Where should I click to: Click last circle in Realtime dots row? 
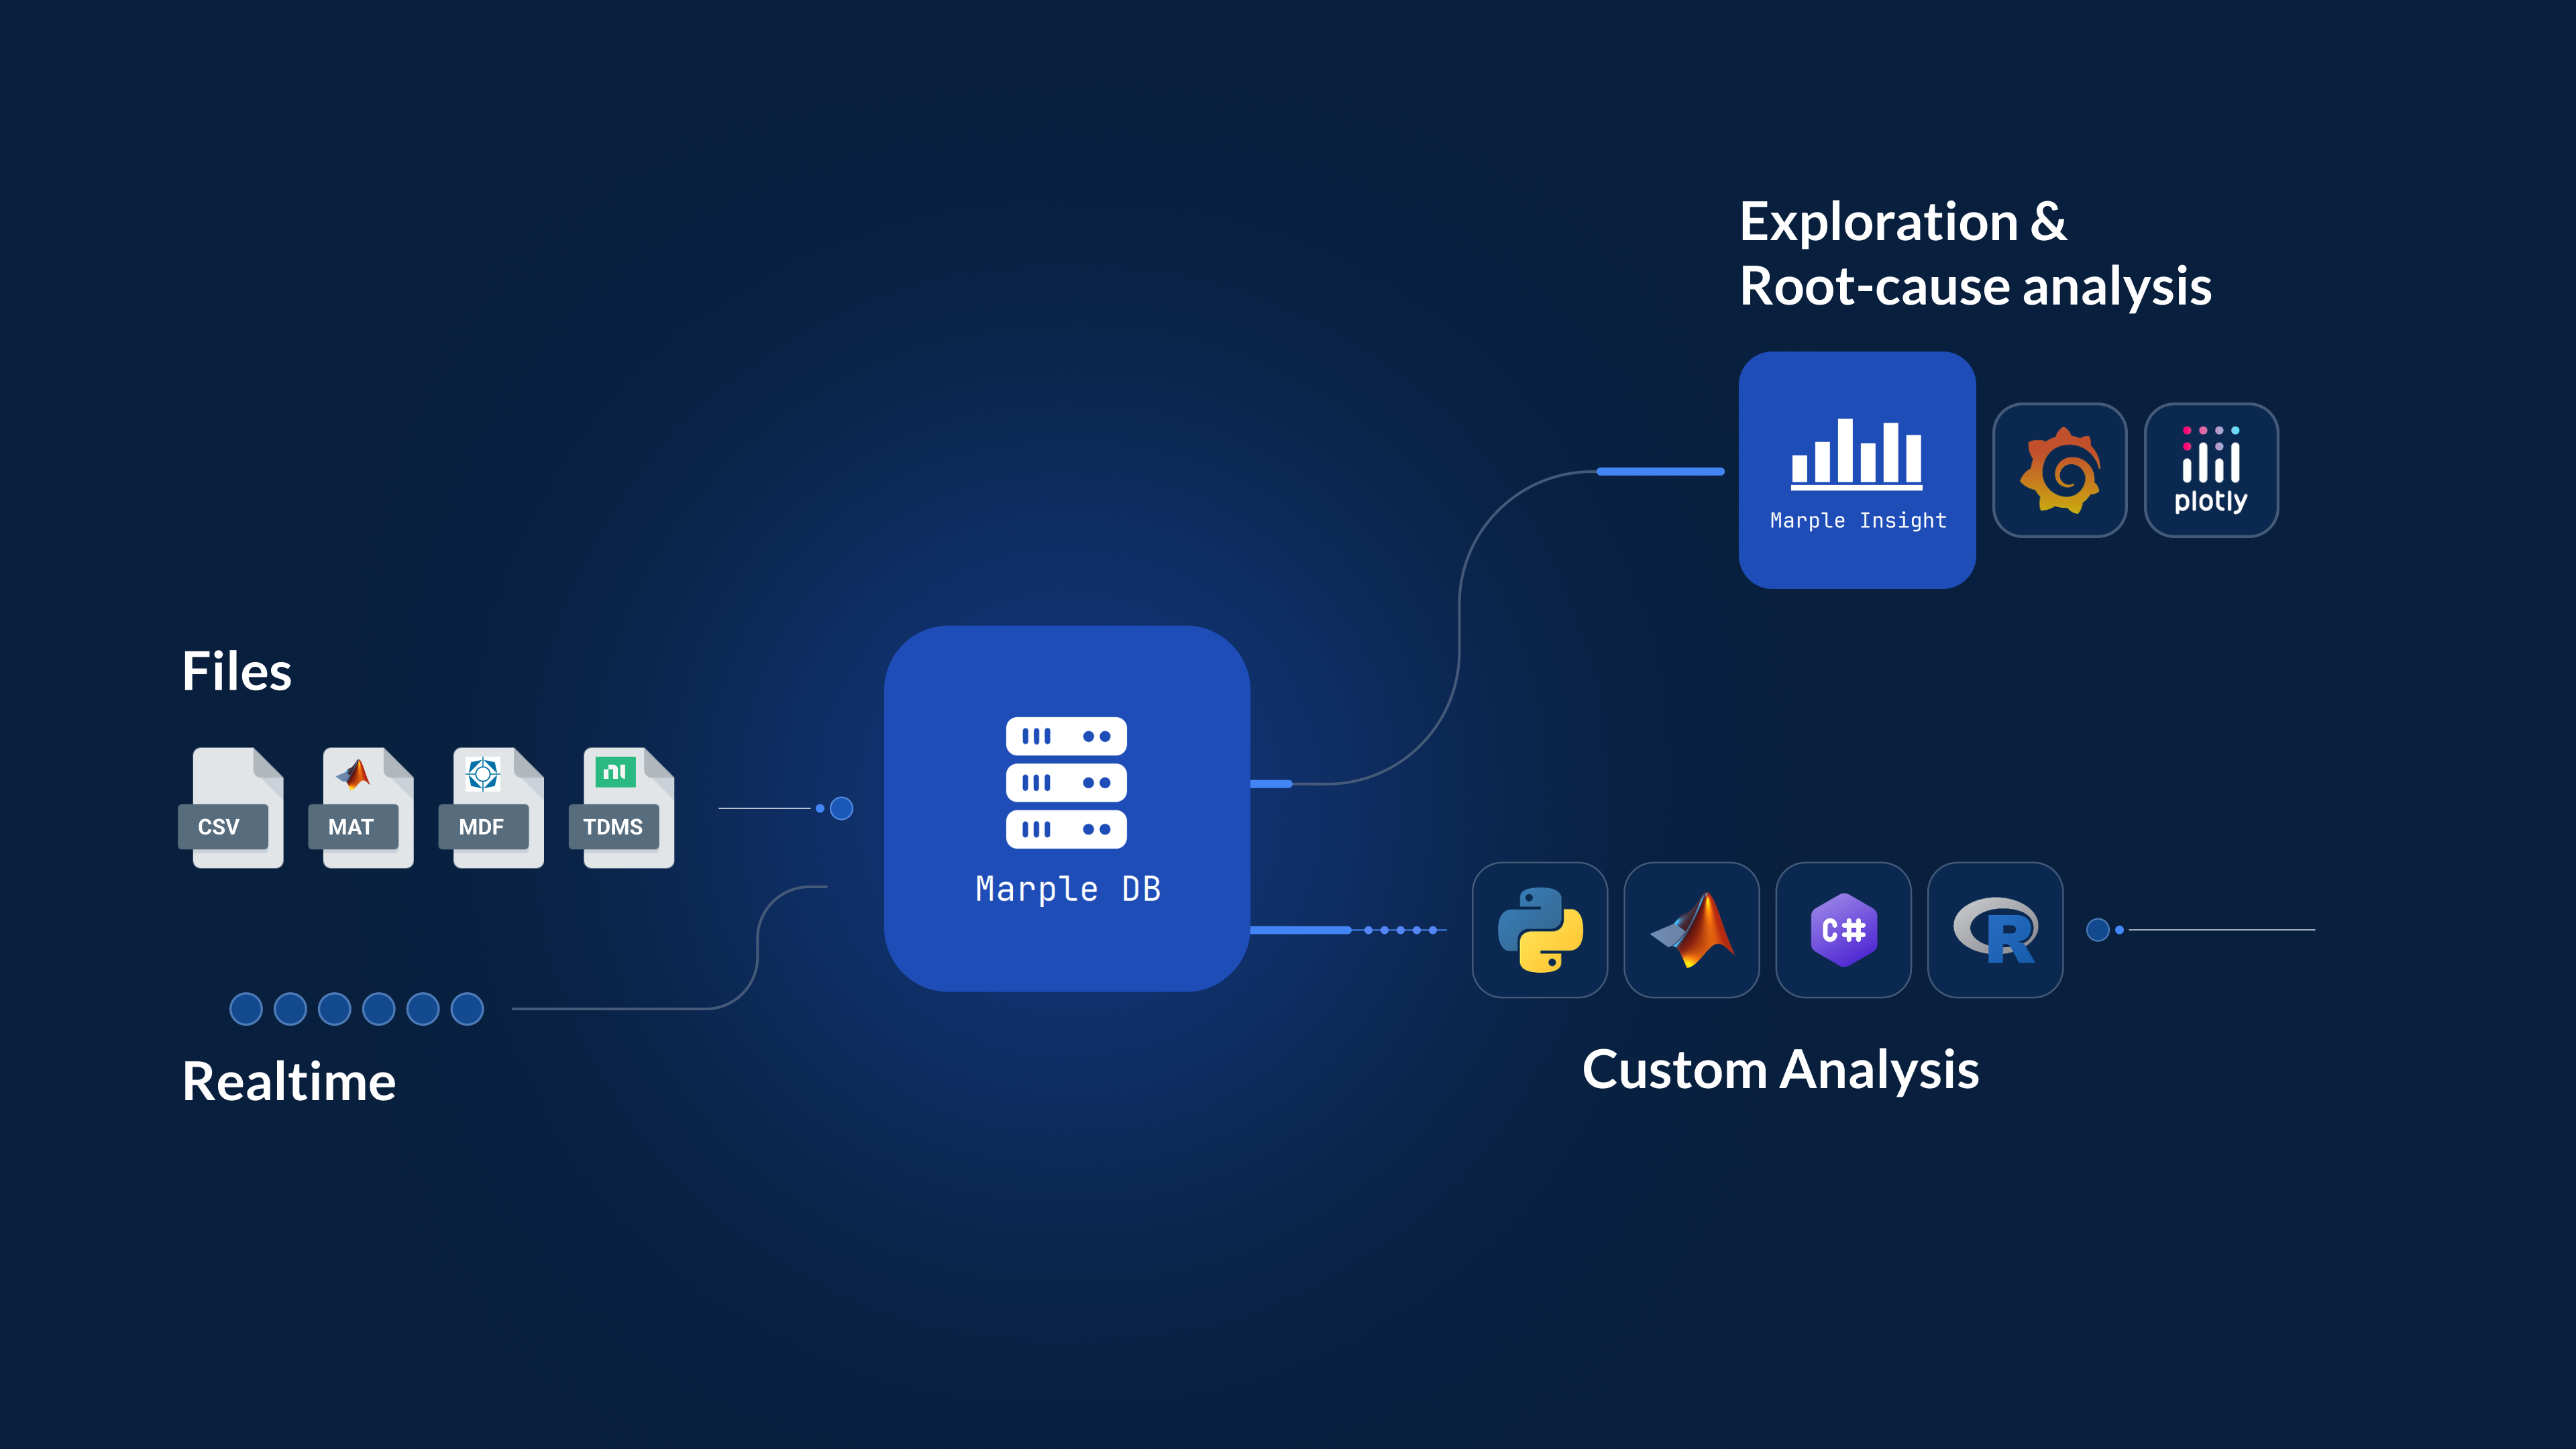pos(467,1009)
